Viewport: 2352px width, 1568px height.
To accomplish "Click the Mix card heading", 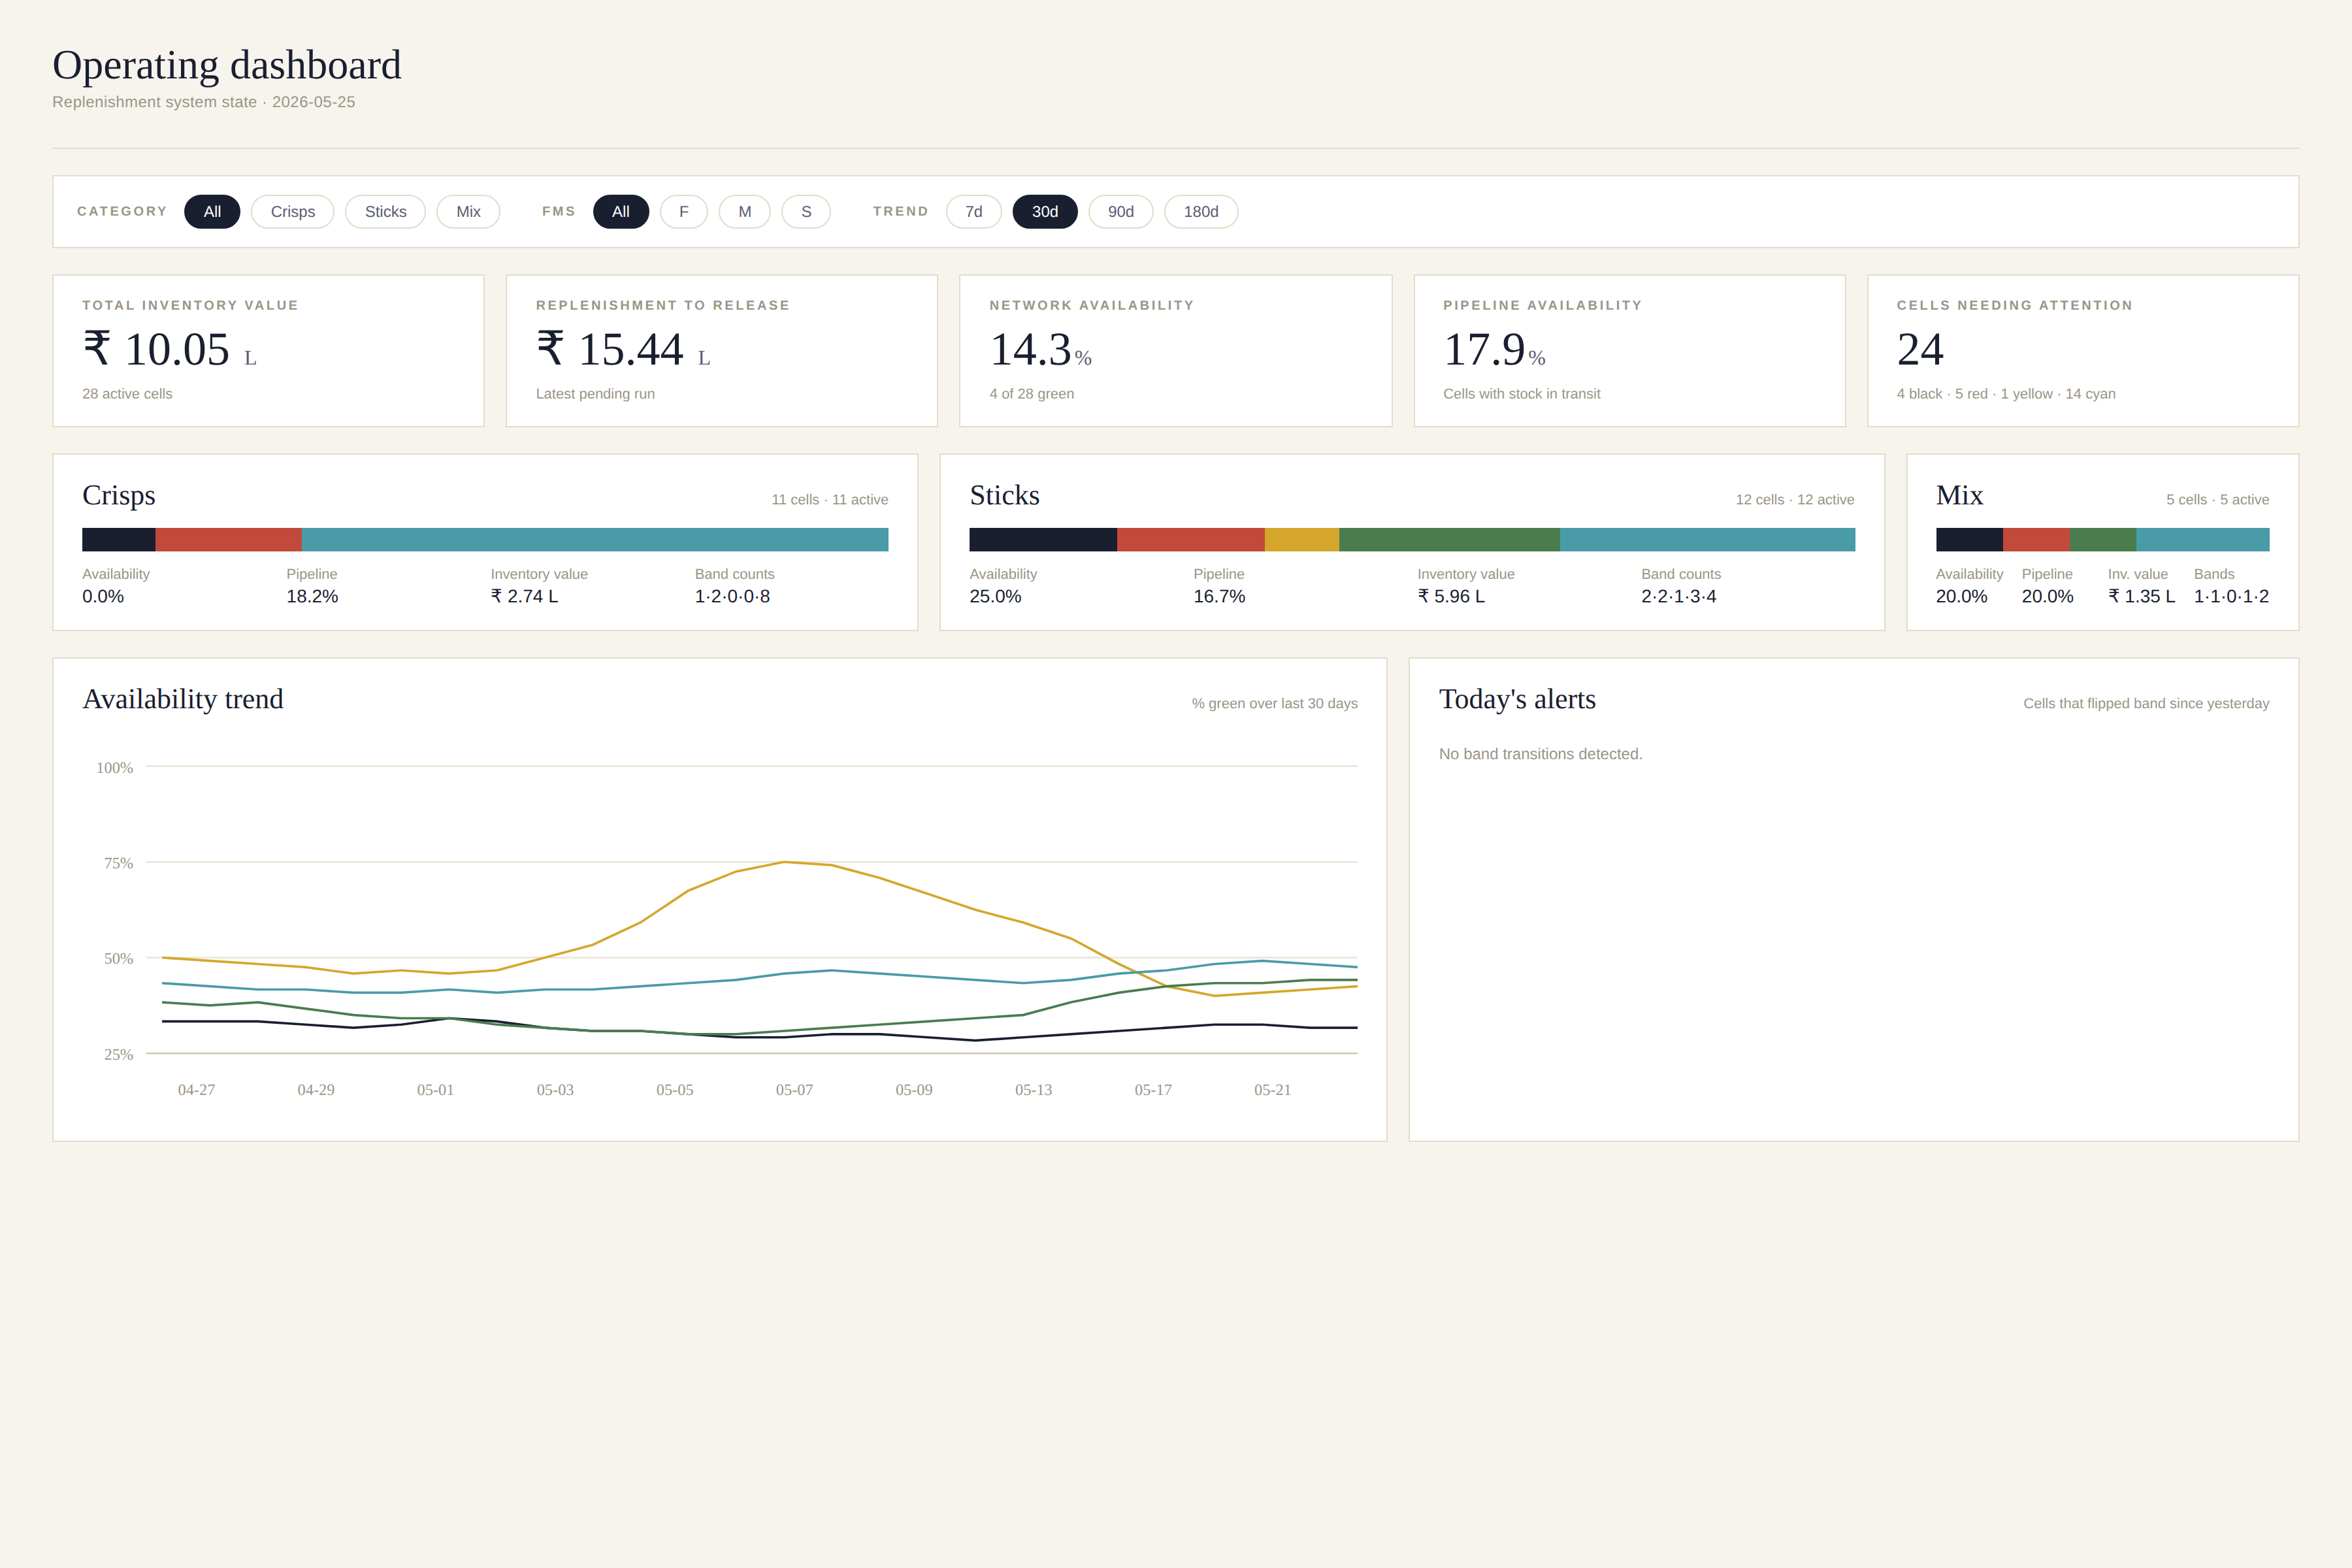I will [1959, 496].
